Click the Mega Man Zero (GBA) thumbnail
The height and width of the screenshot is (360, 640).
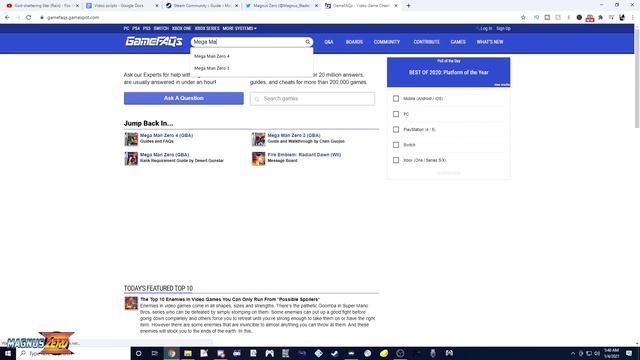coord(131,158)
